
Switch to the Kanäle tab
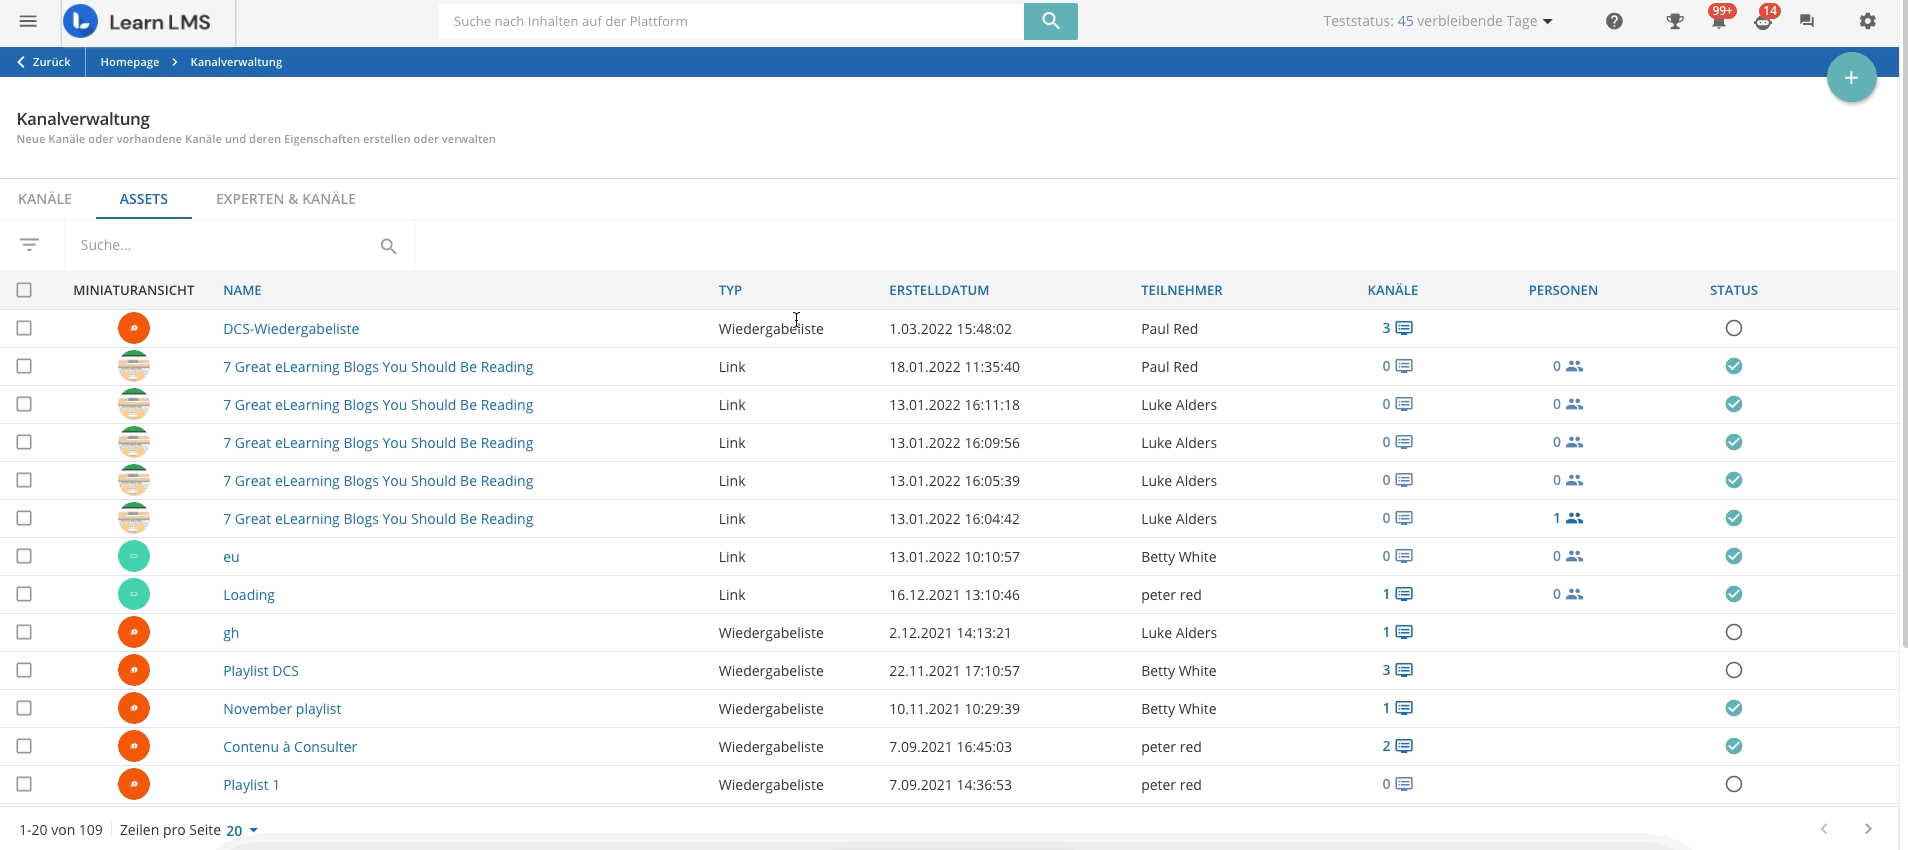coord(45,199)
